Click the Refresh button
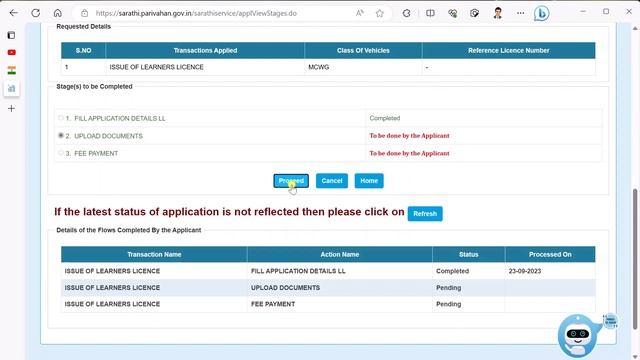The image size is (640, 360). tap(425, 213)
